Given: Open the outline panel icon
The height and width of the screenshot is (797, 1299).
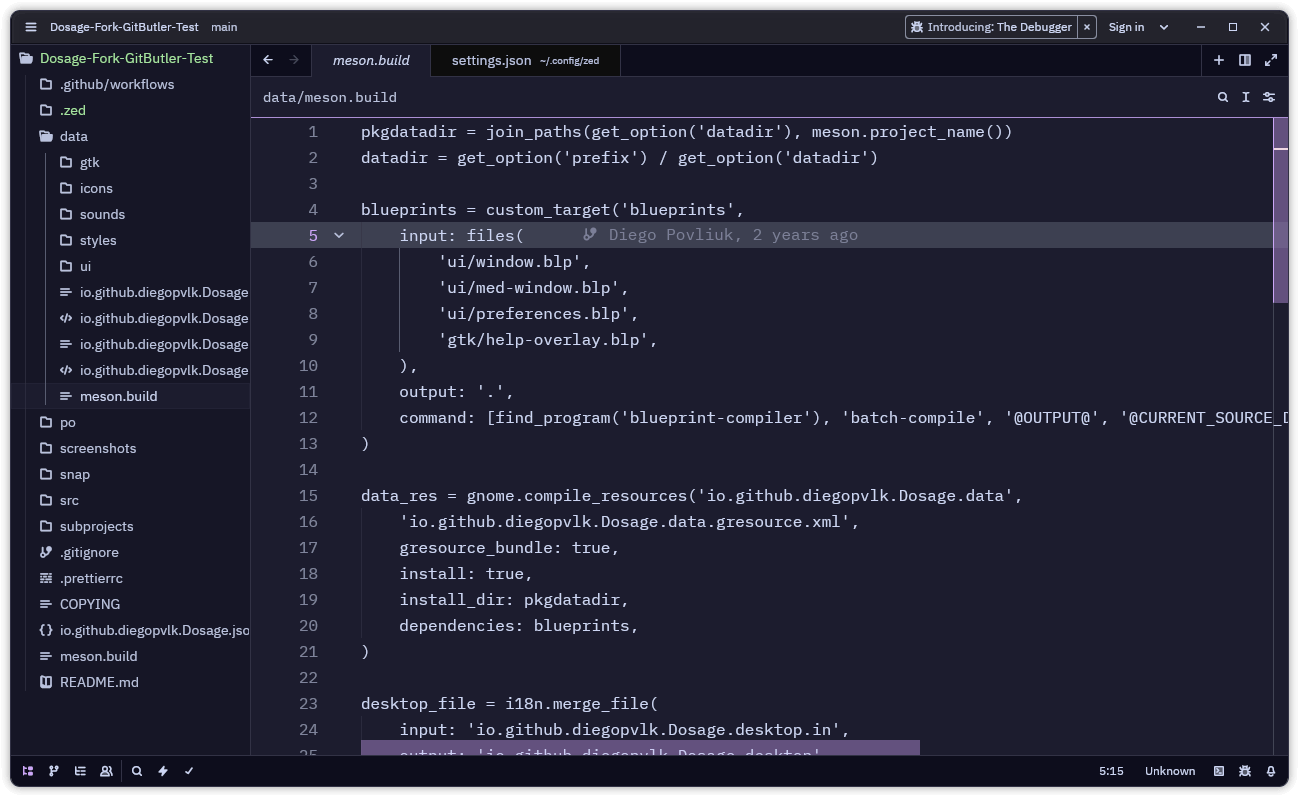Looking at the screenshot, I should (80, 771).
